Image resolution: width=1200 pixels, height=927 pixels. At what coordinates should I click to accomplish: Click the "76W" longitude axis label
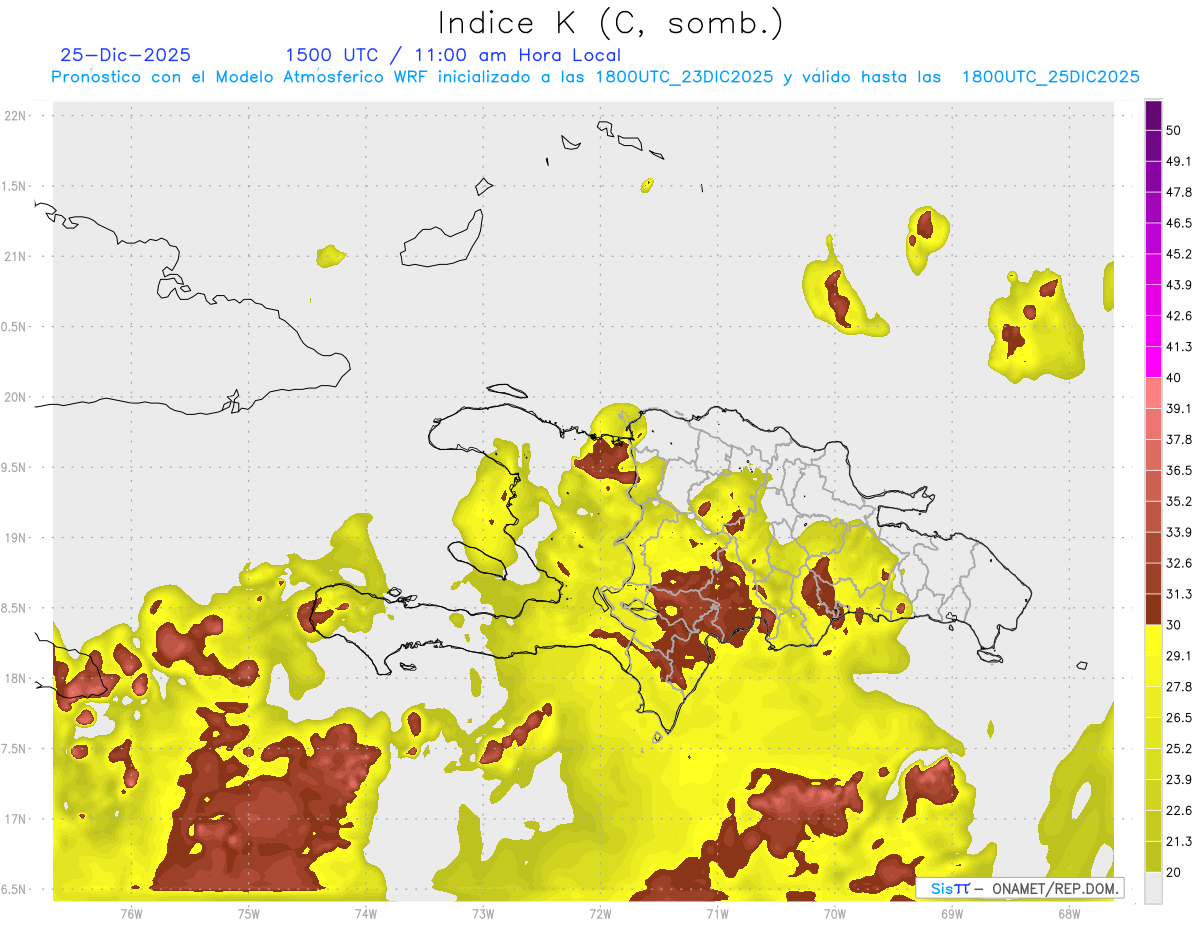[x=131, y=913]
